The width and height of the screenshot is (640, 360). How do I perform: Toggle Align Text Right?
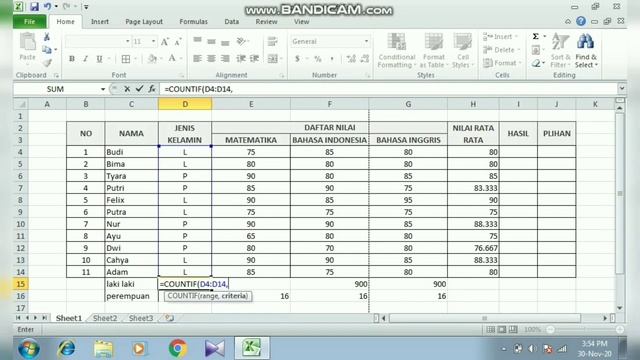tap(225, 59)
